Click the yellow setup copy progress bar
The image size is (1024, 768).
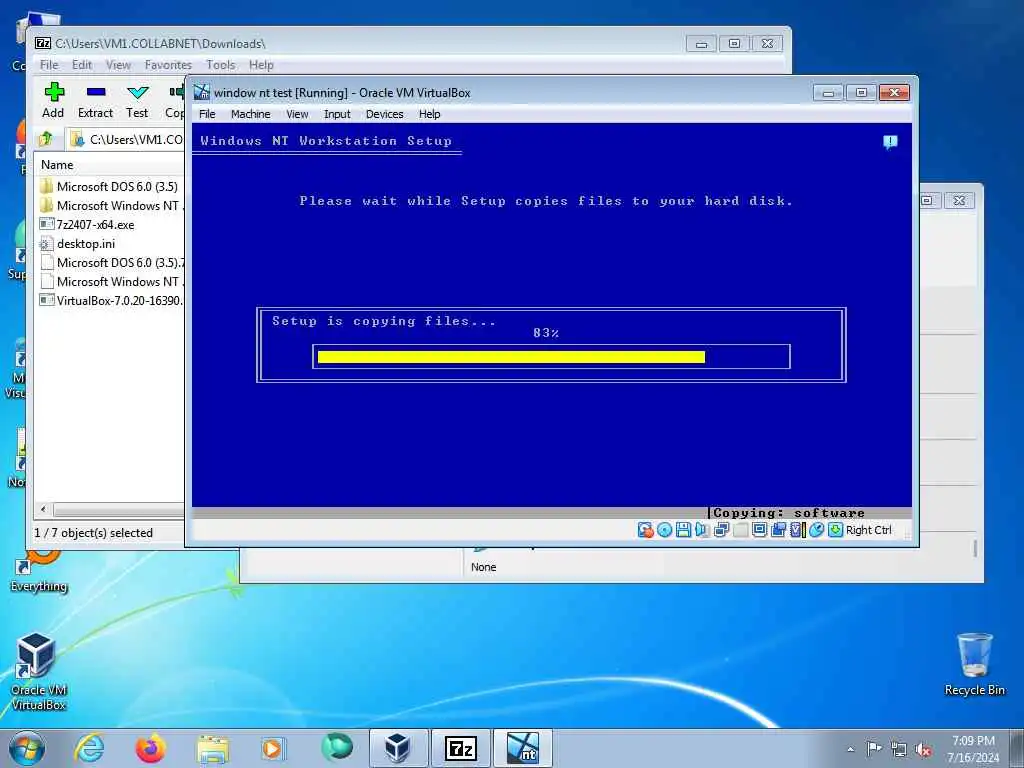pyautogui.click(x=511, y=357)
